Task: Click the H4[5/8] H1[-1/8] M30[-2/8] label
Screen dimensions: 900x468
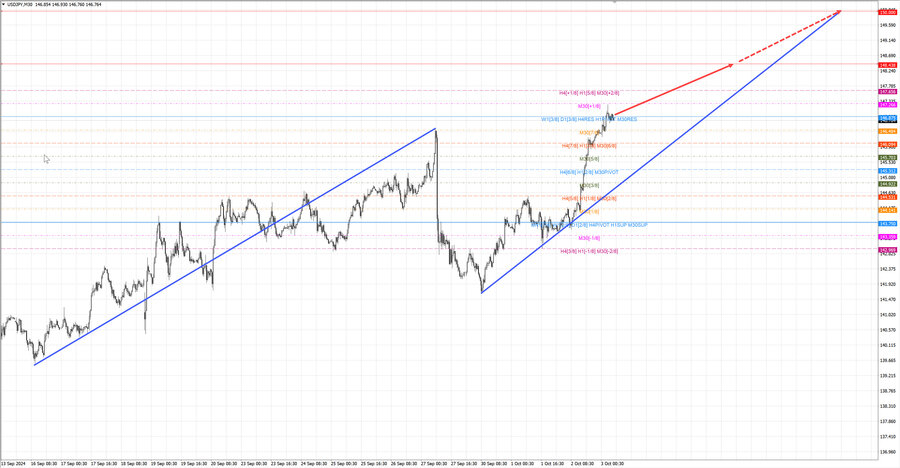Action: pos(589,252)
